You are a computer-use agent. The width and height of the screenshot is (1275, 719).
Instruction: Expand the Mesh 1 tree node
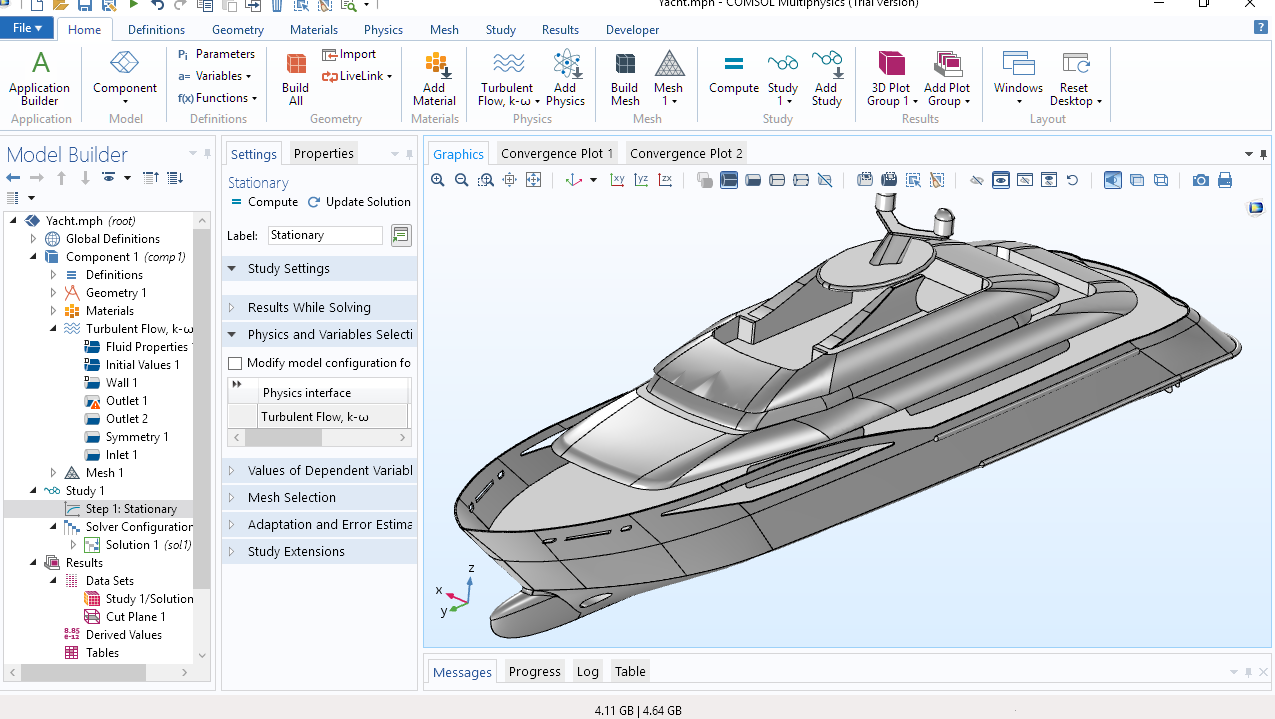(x=53, y=473)
